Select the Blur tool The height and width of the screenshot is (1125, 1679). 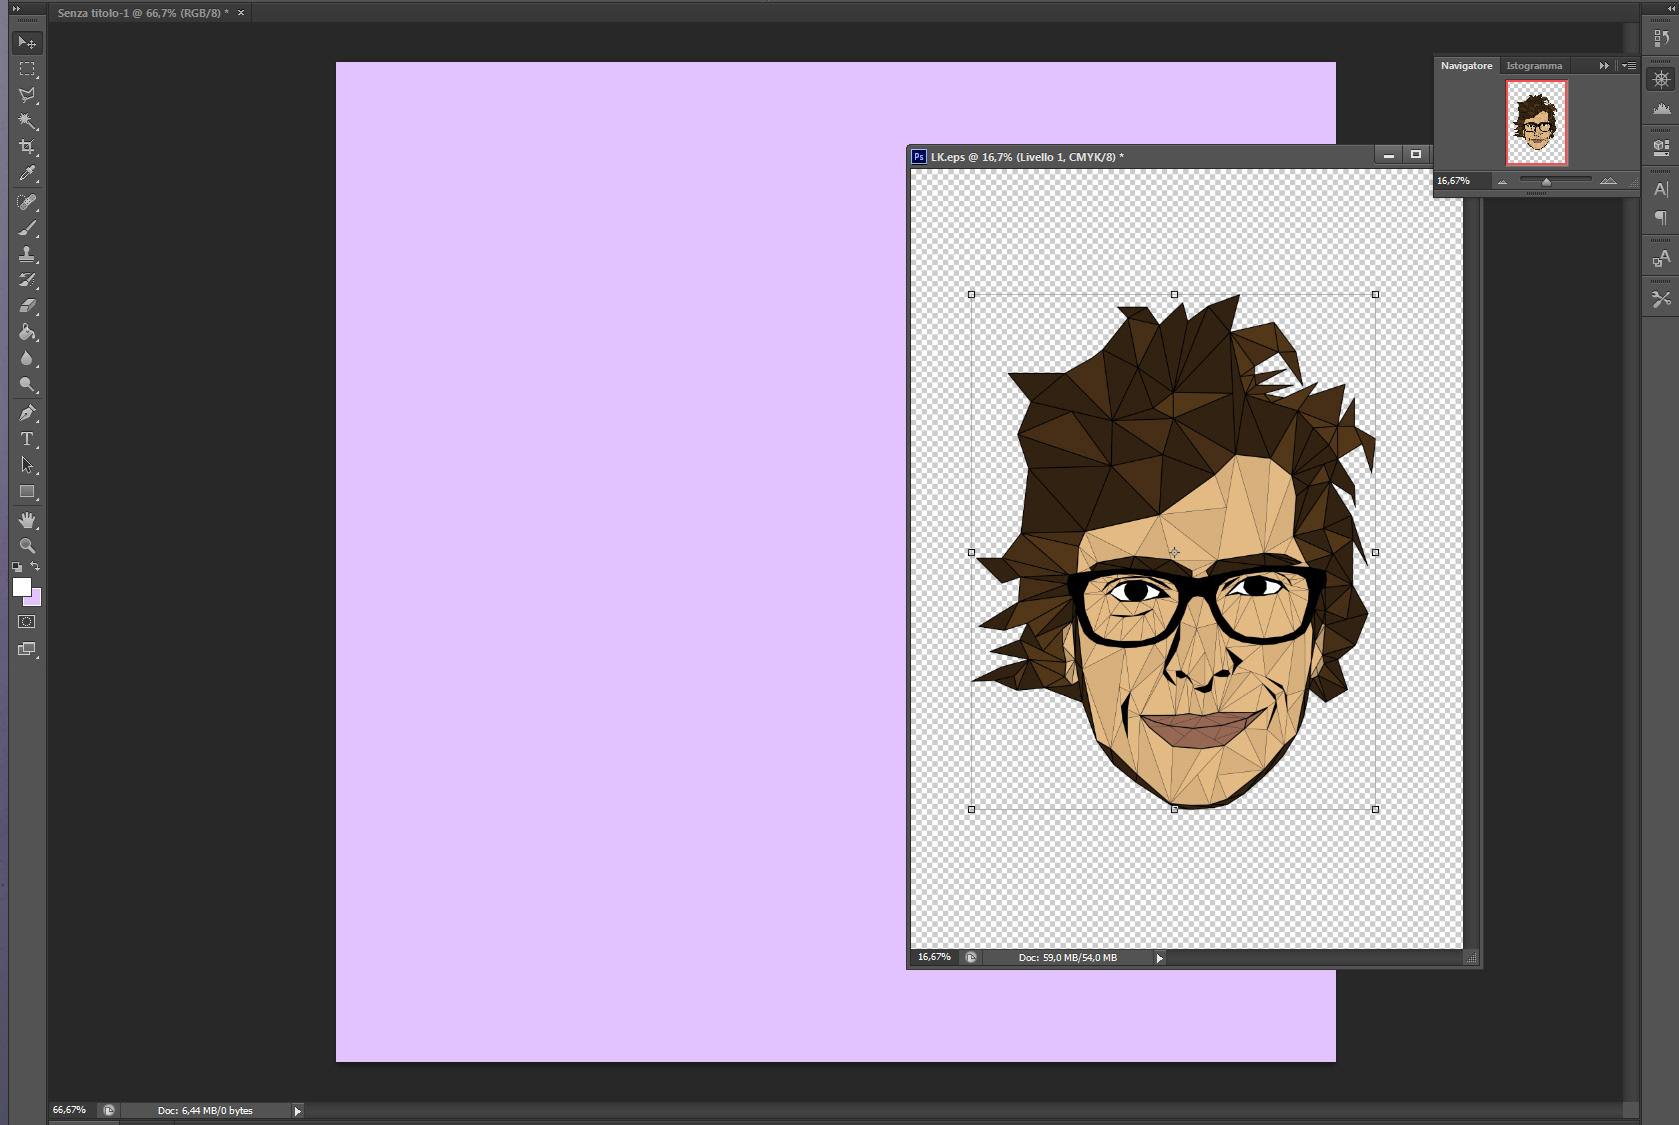coord(27,358)
